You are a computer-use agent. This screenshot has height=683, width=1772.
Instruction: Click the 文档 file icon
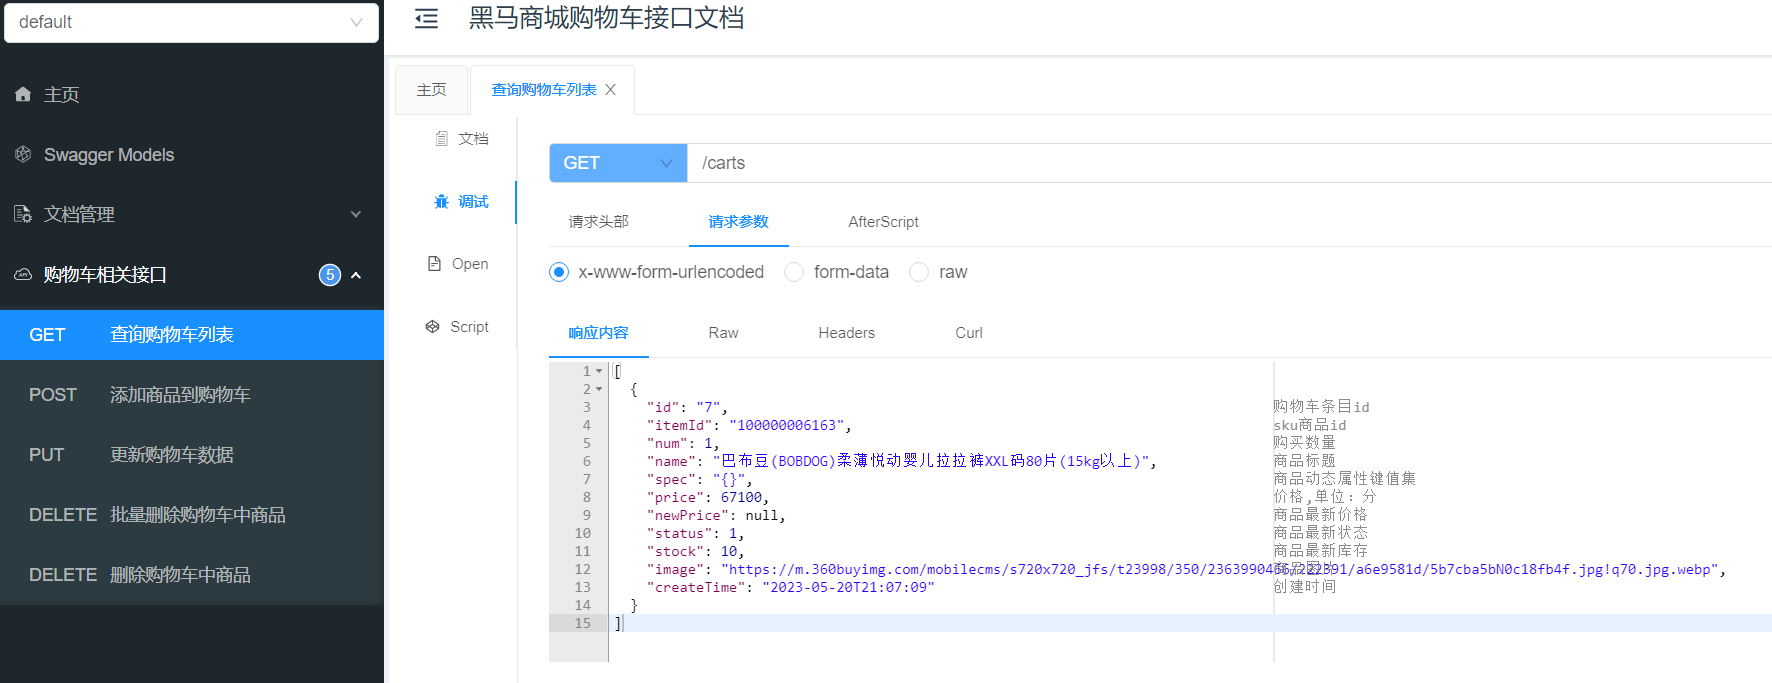441,138
